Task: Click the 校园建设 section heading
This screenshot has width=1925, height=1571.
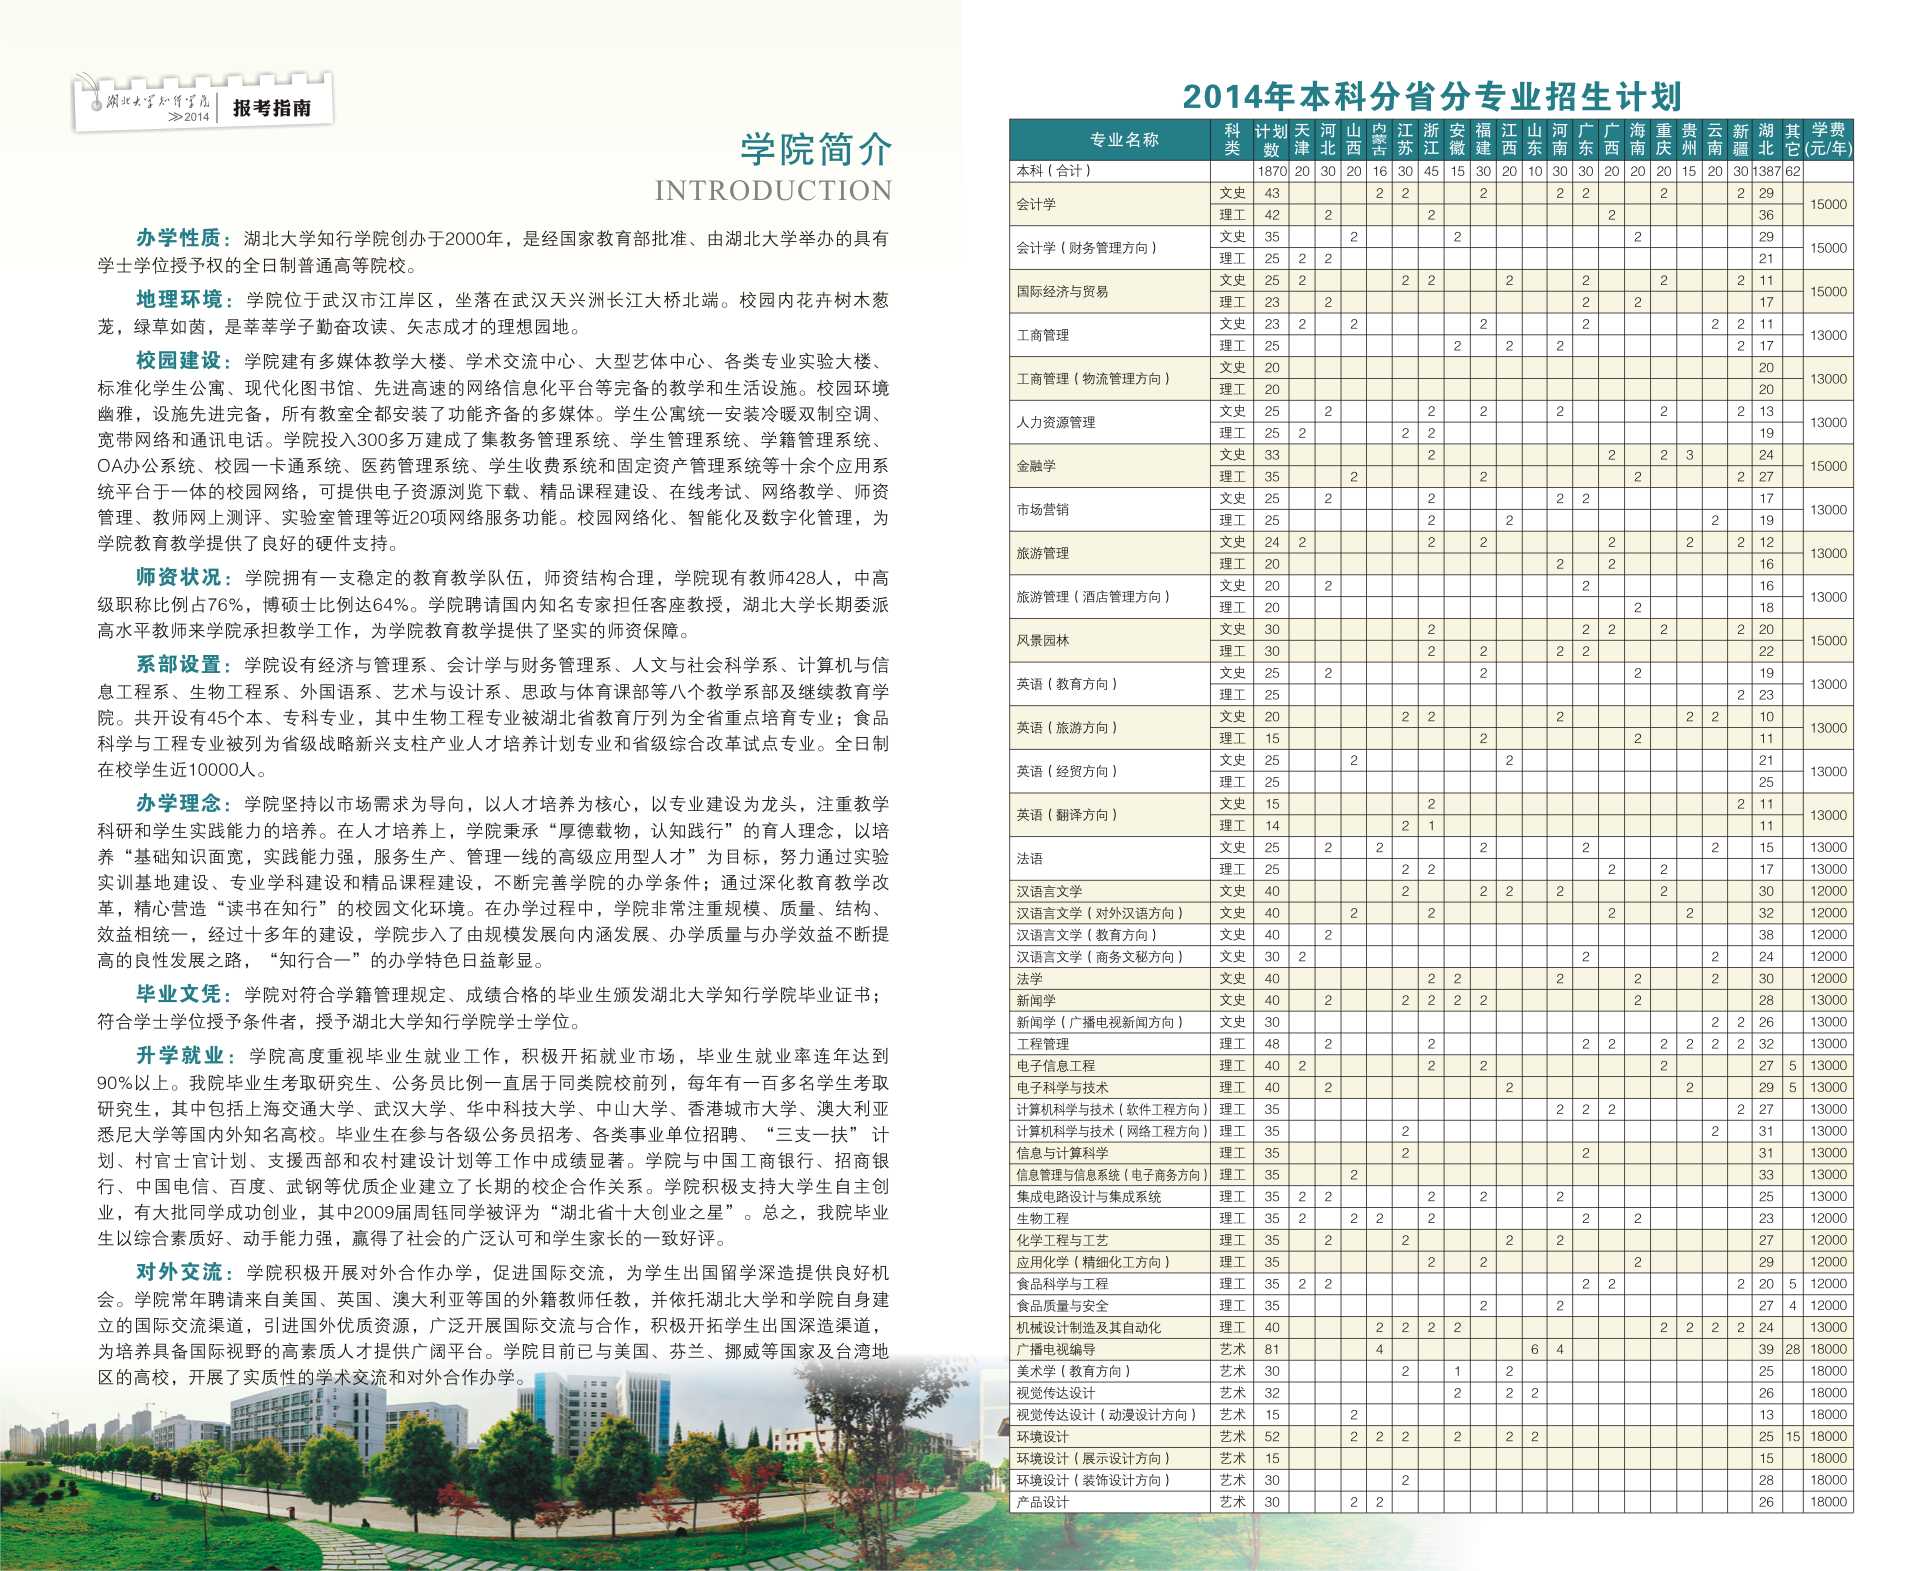Action: [178, 360]
